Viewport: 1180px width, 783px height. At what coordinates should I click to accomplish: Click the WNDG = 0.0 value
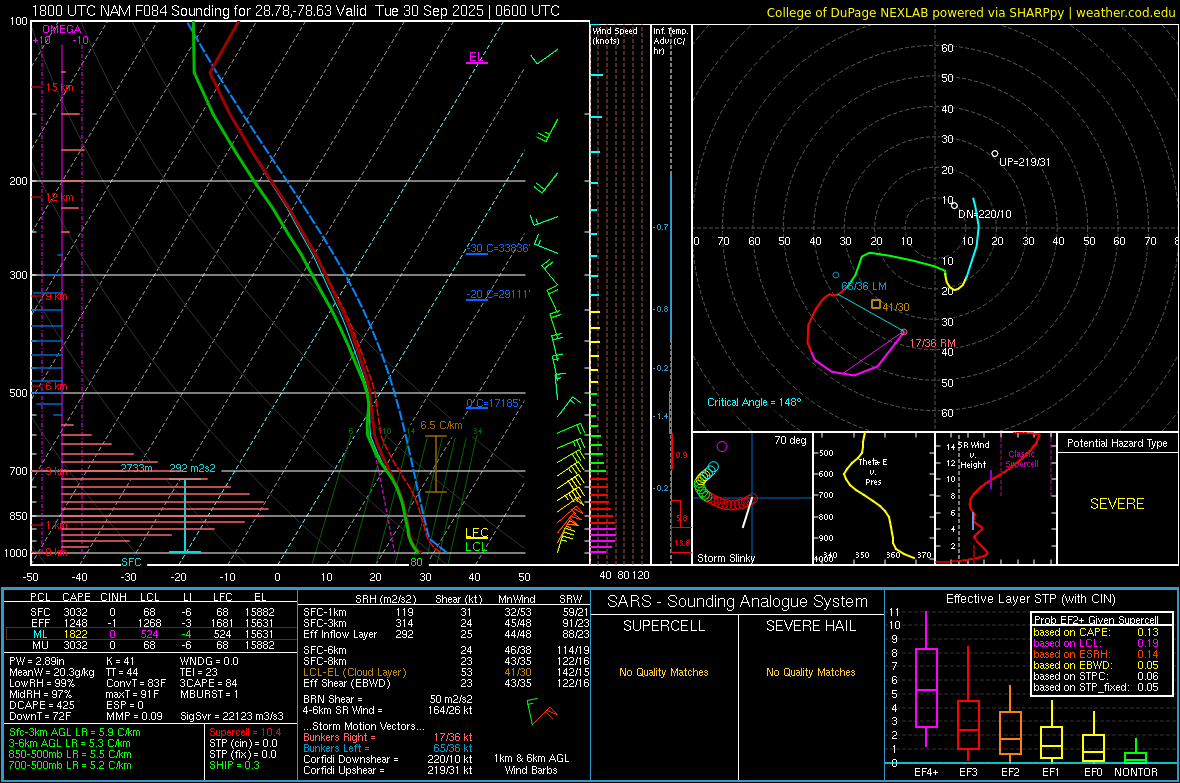(209, 661)
